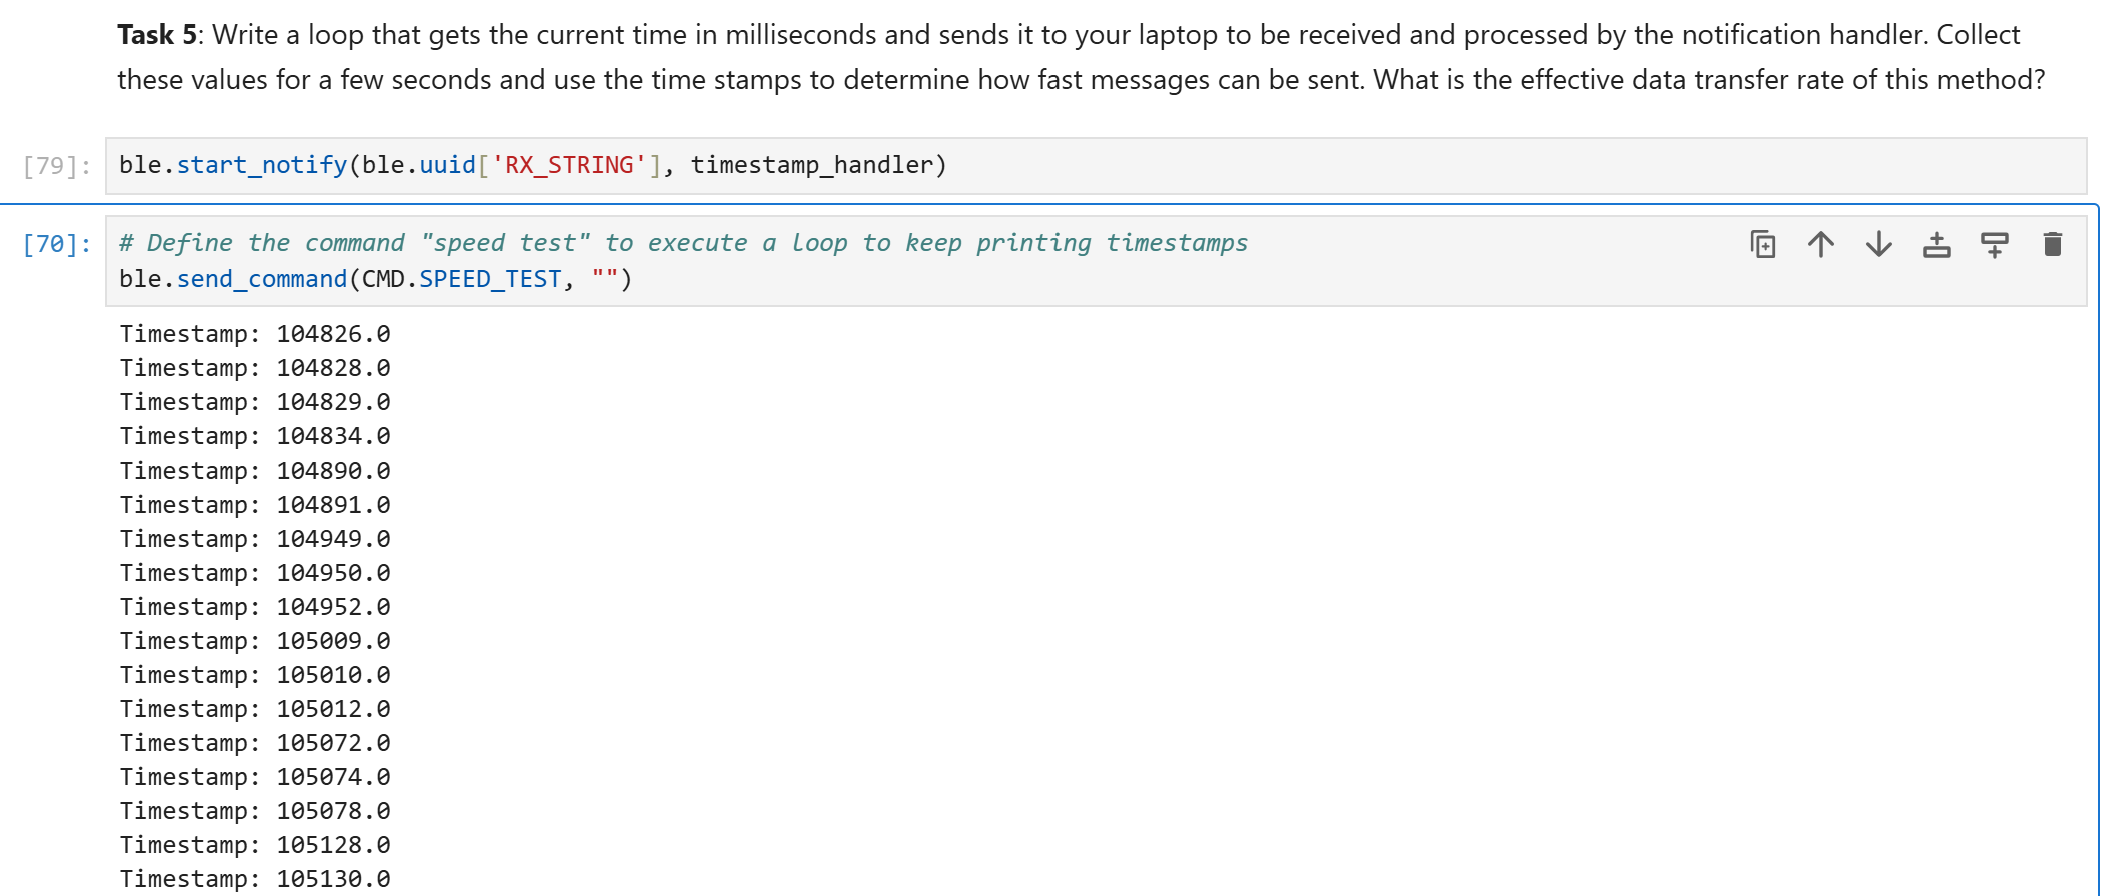Select the Task 5 markdown description

[1082, 57]
